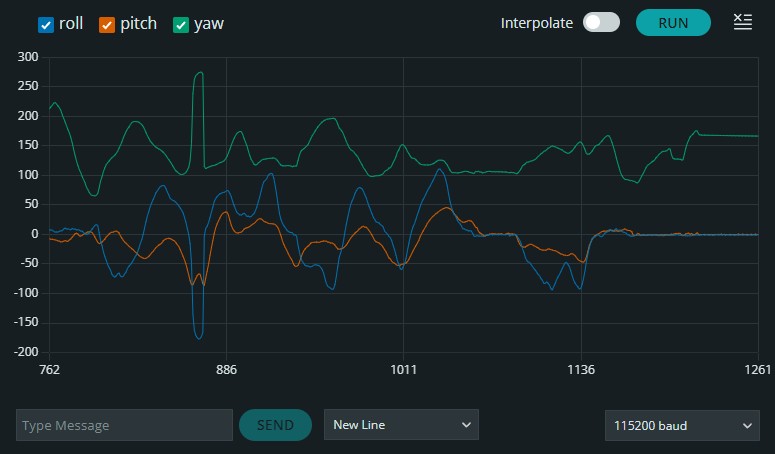This screenshot has width=775, height=454.
Task: Click the 886 x-axis tick label
Action: pos(226,370)
